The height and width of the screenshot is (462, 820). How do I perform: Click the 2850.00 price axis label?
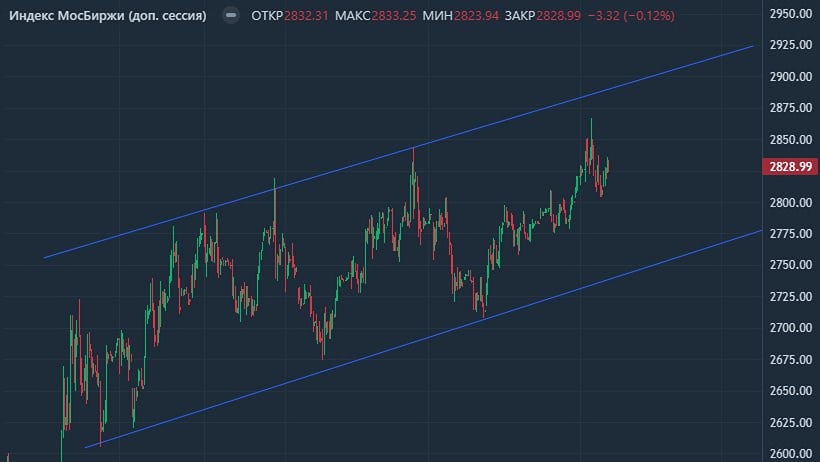pos(791,139)
